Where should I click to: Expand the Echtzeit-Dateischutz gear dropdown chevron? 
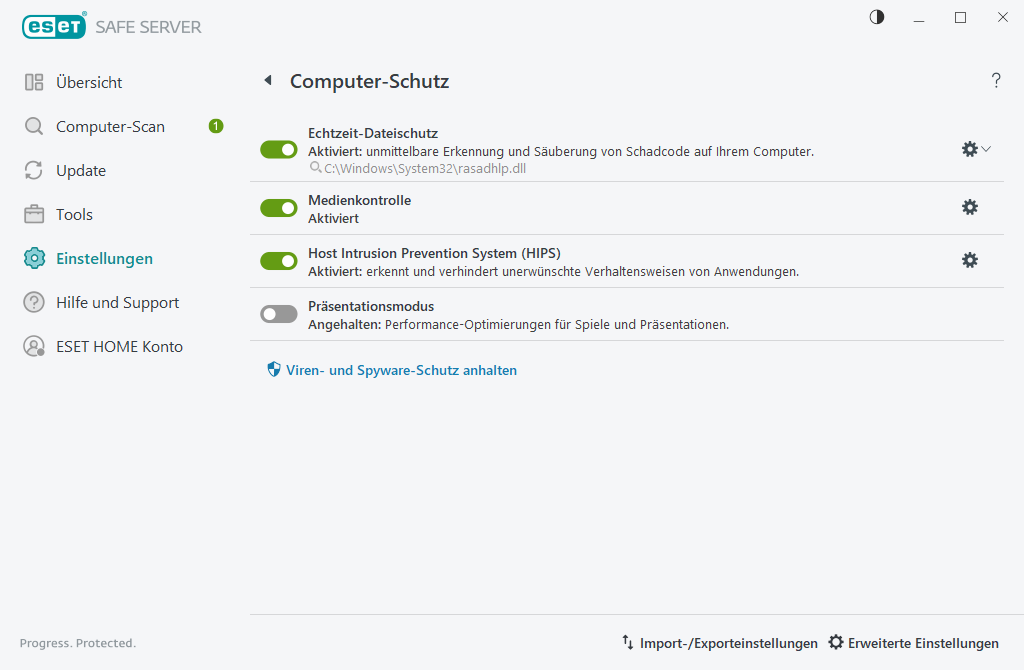click(x=985, y=148)
